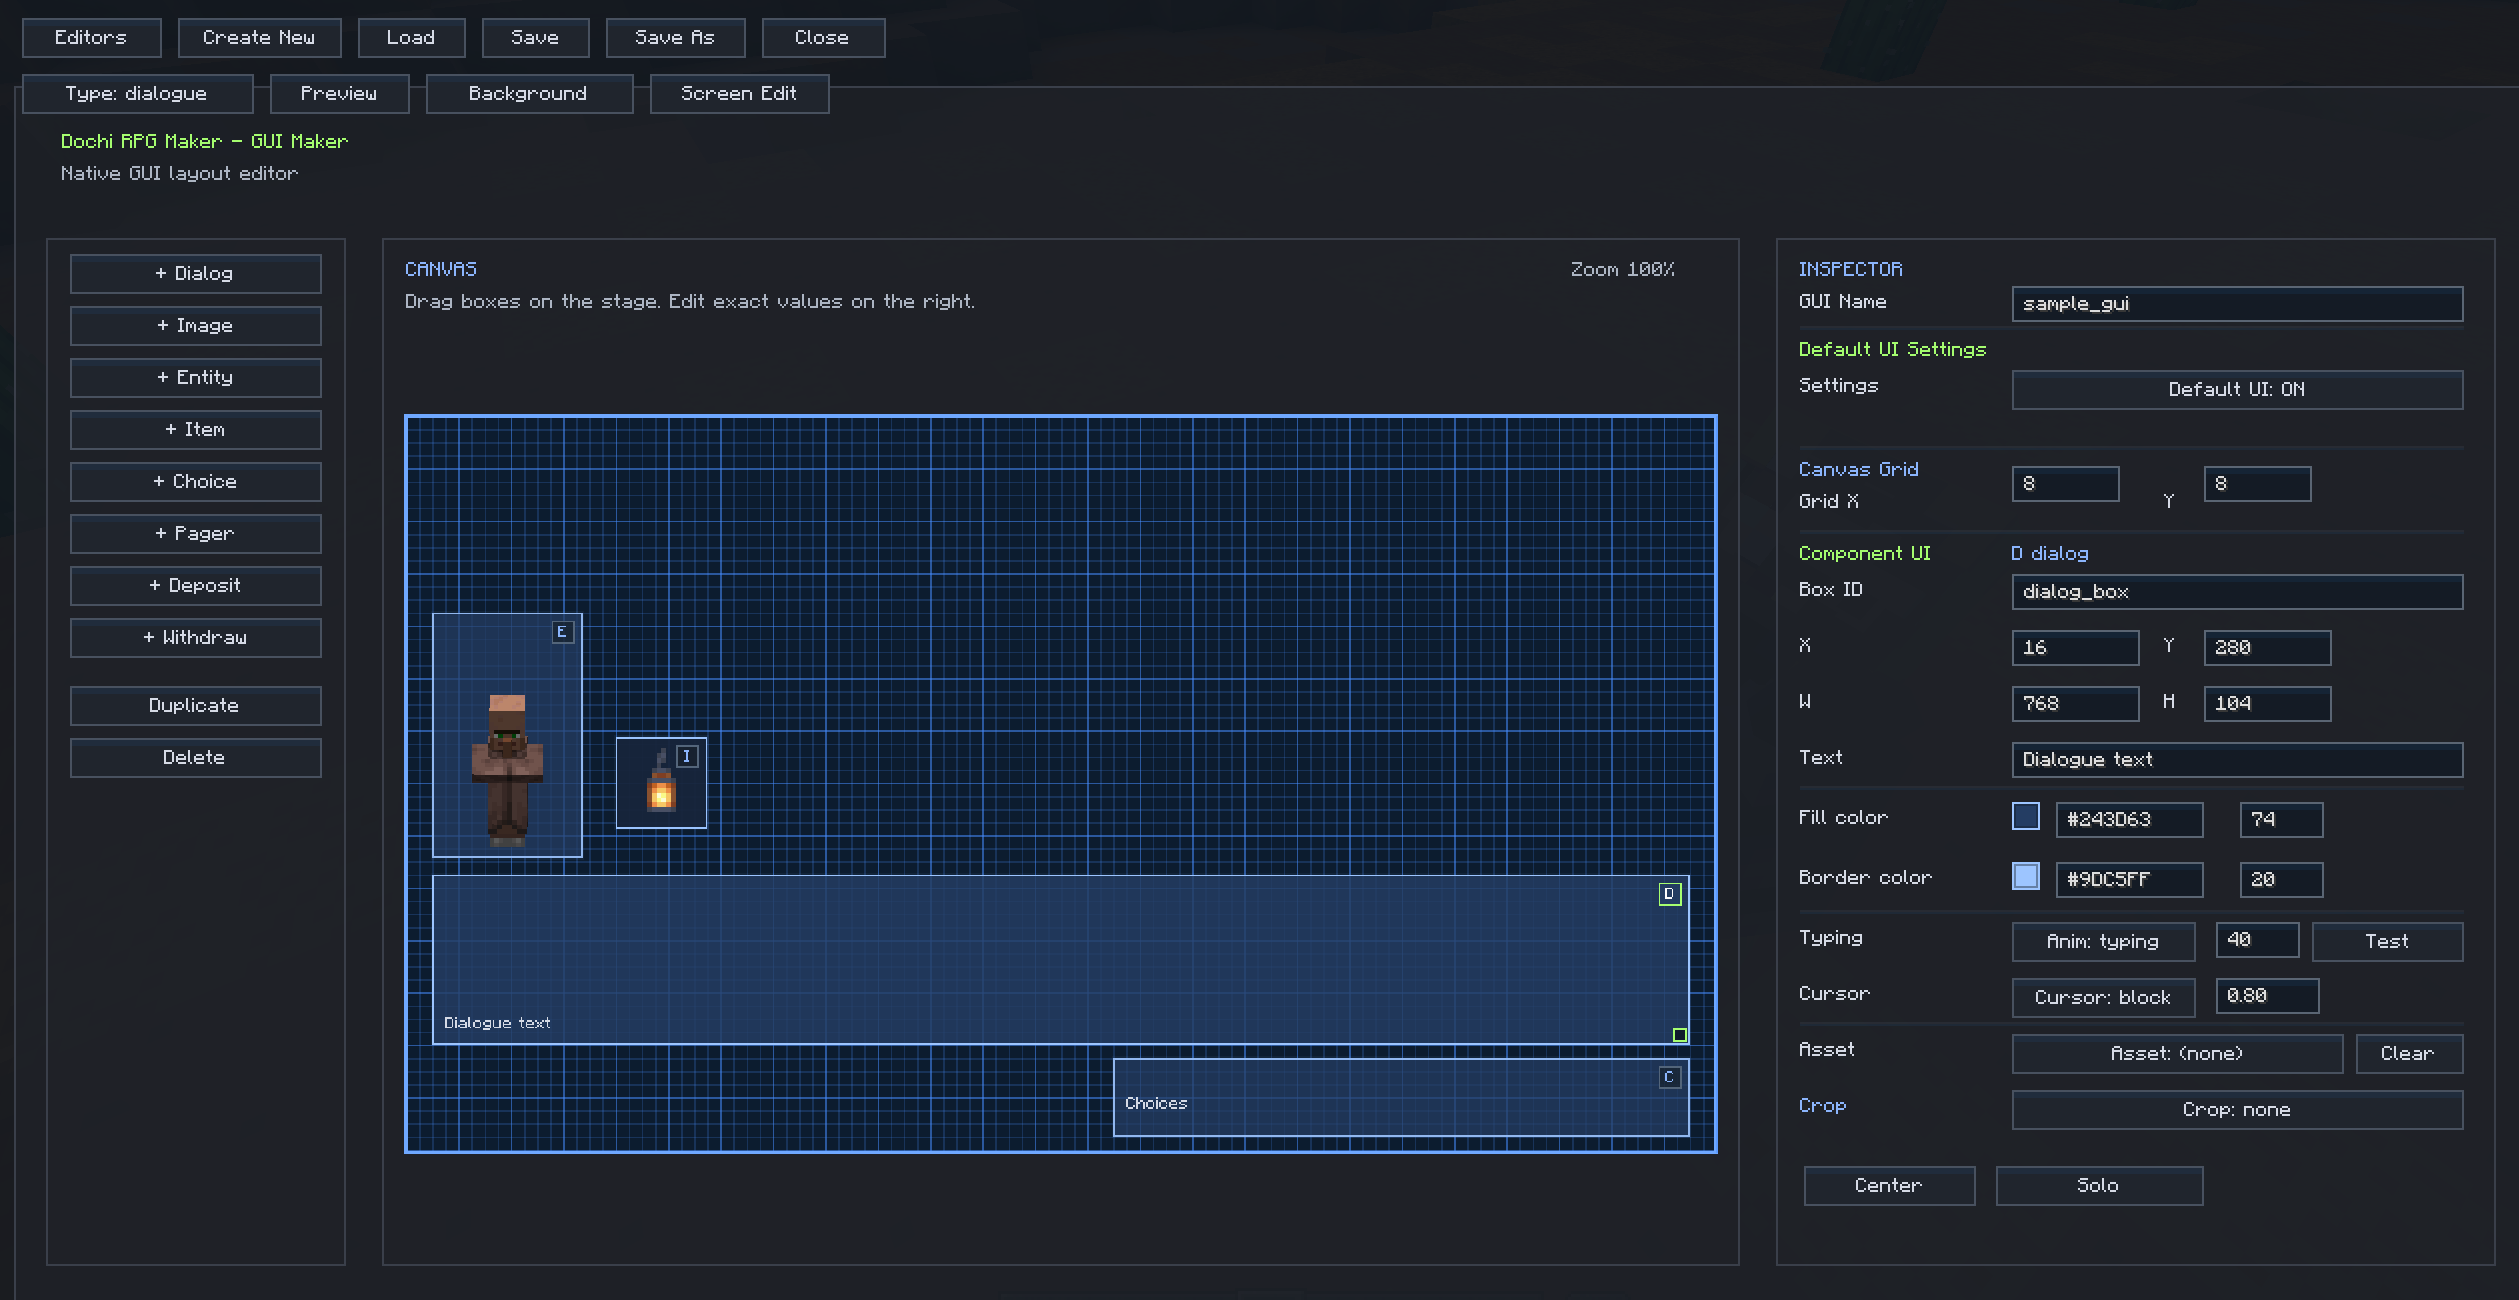
Task: Click the E marker on the entity box
Action: click(x=563, y=632)
